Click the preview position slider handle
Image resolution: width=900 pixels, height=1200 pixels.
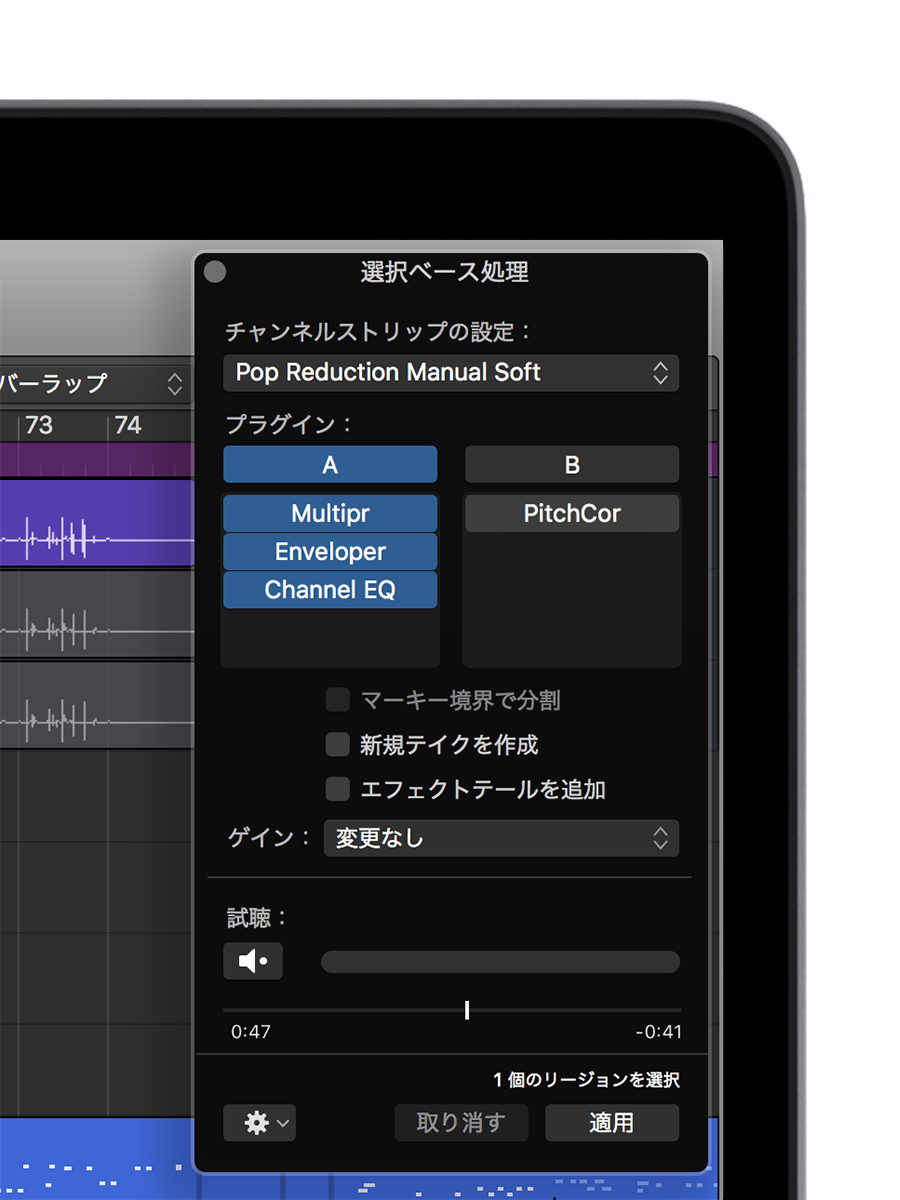click(x=467, y=1010)
